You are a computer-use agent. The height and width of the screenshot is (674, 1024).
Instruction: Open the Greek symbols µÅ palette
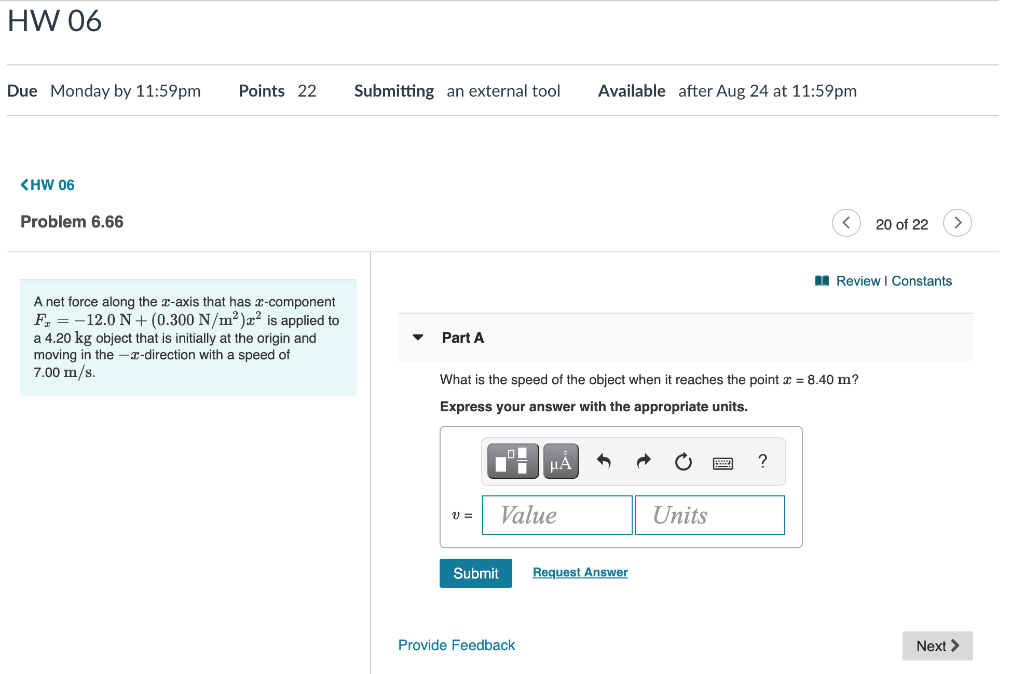[x=560, y=461]
